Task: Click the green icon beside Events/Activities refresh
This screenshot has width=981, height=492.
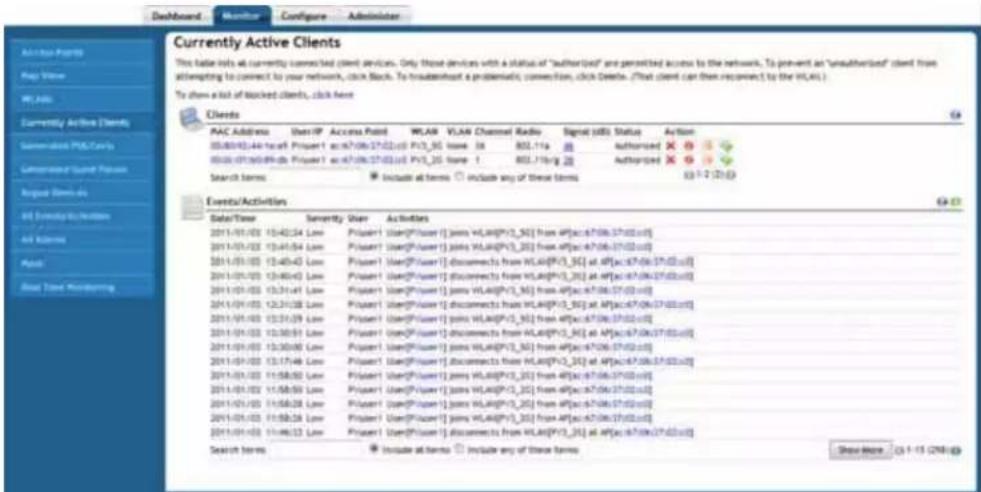Action: point(957,202)
